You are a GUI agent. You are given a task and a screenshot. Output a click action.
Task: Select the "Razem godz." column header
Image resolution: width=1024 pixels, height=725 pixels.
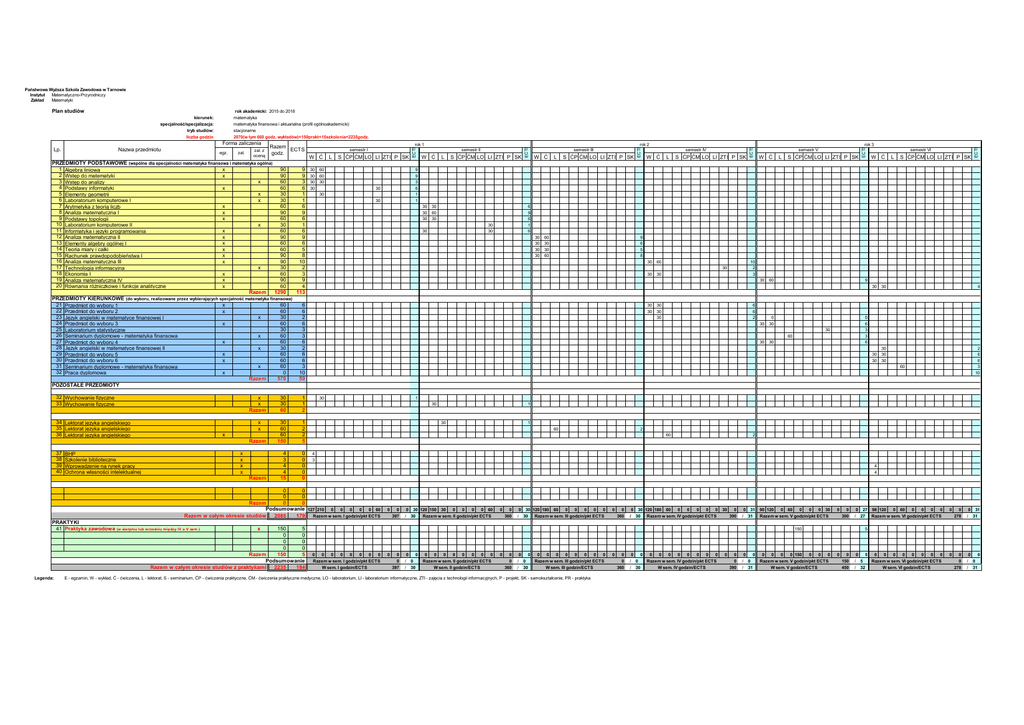[x=278, y=149]
